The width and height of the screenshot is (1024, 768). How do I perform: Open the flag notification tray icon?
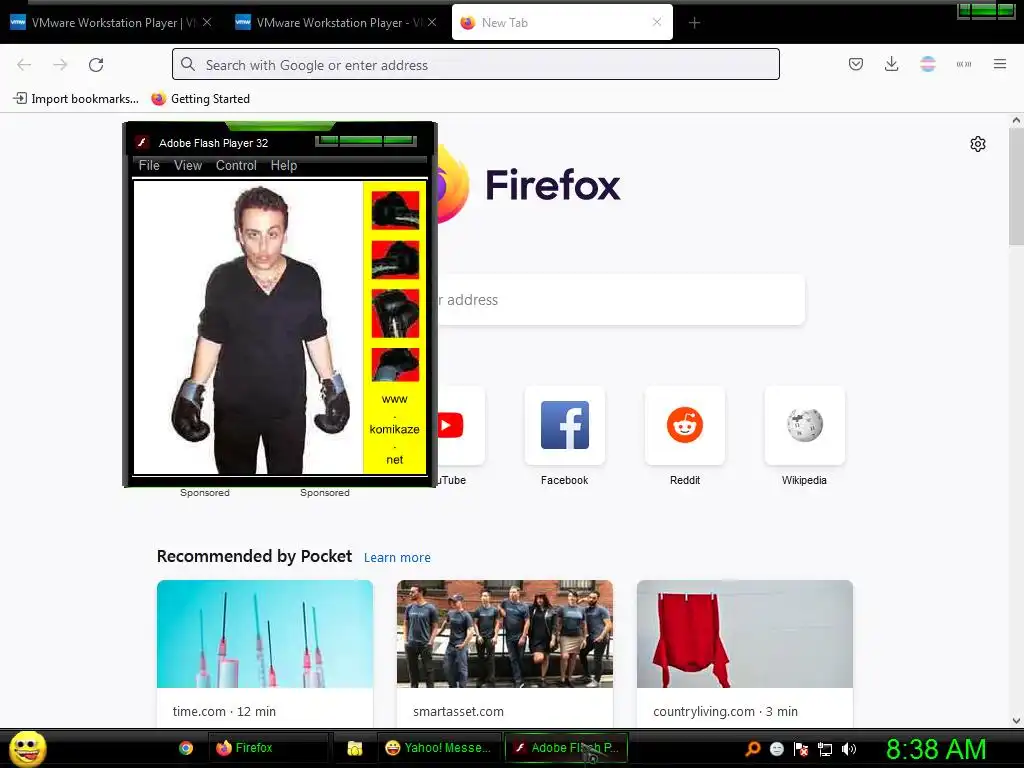[x=801, y=749]
